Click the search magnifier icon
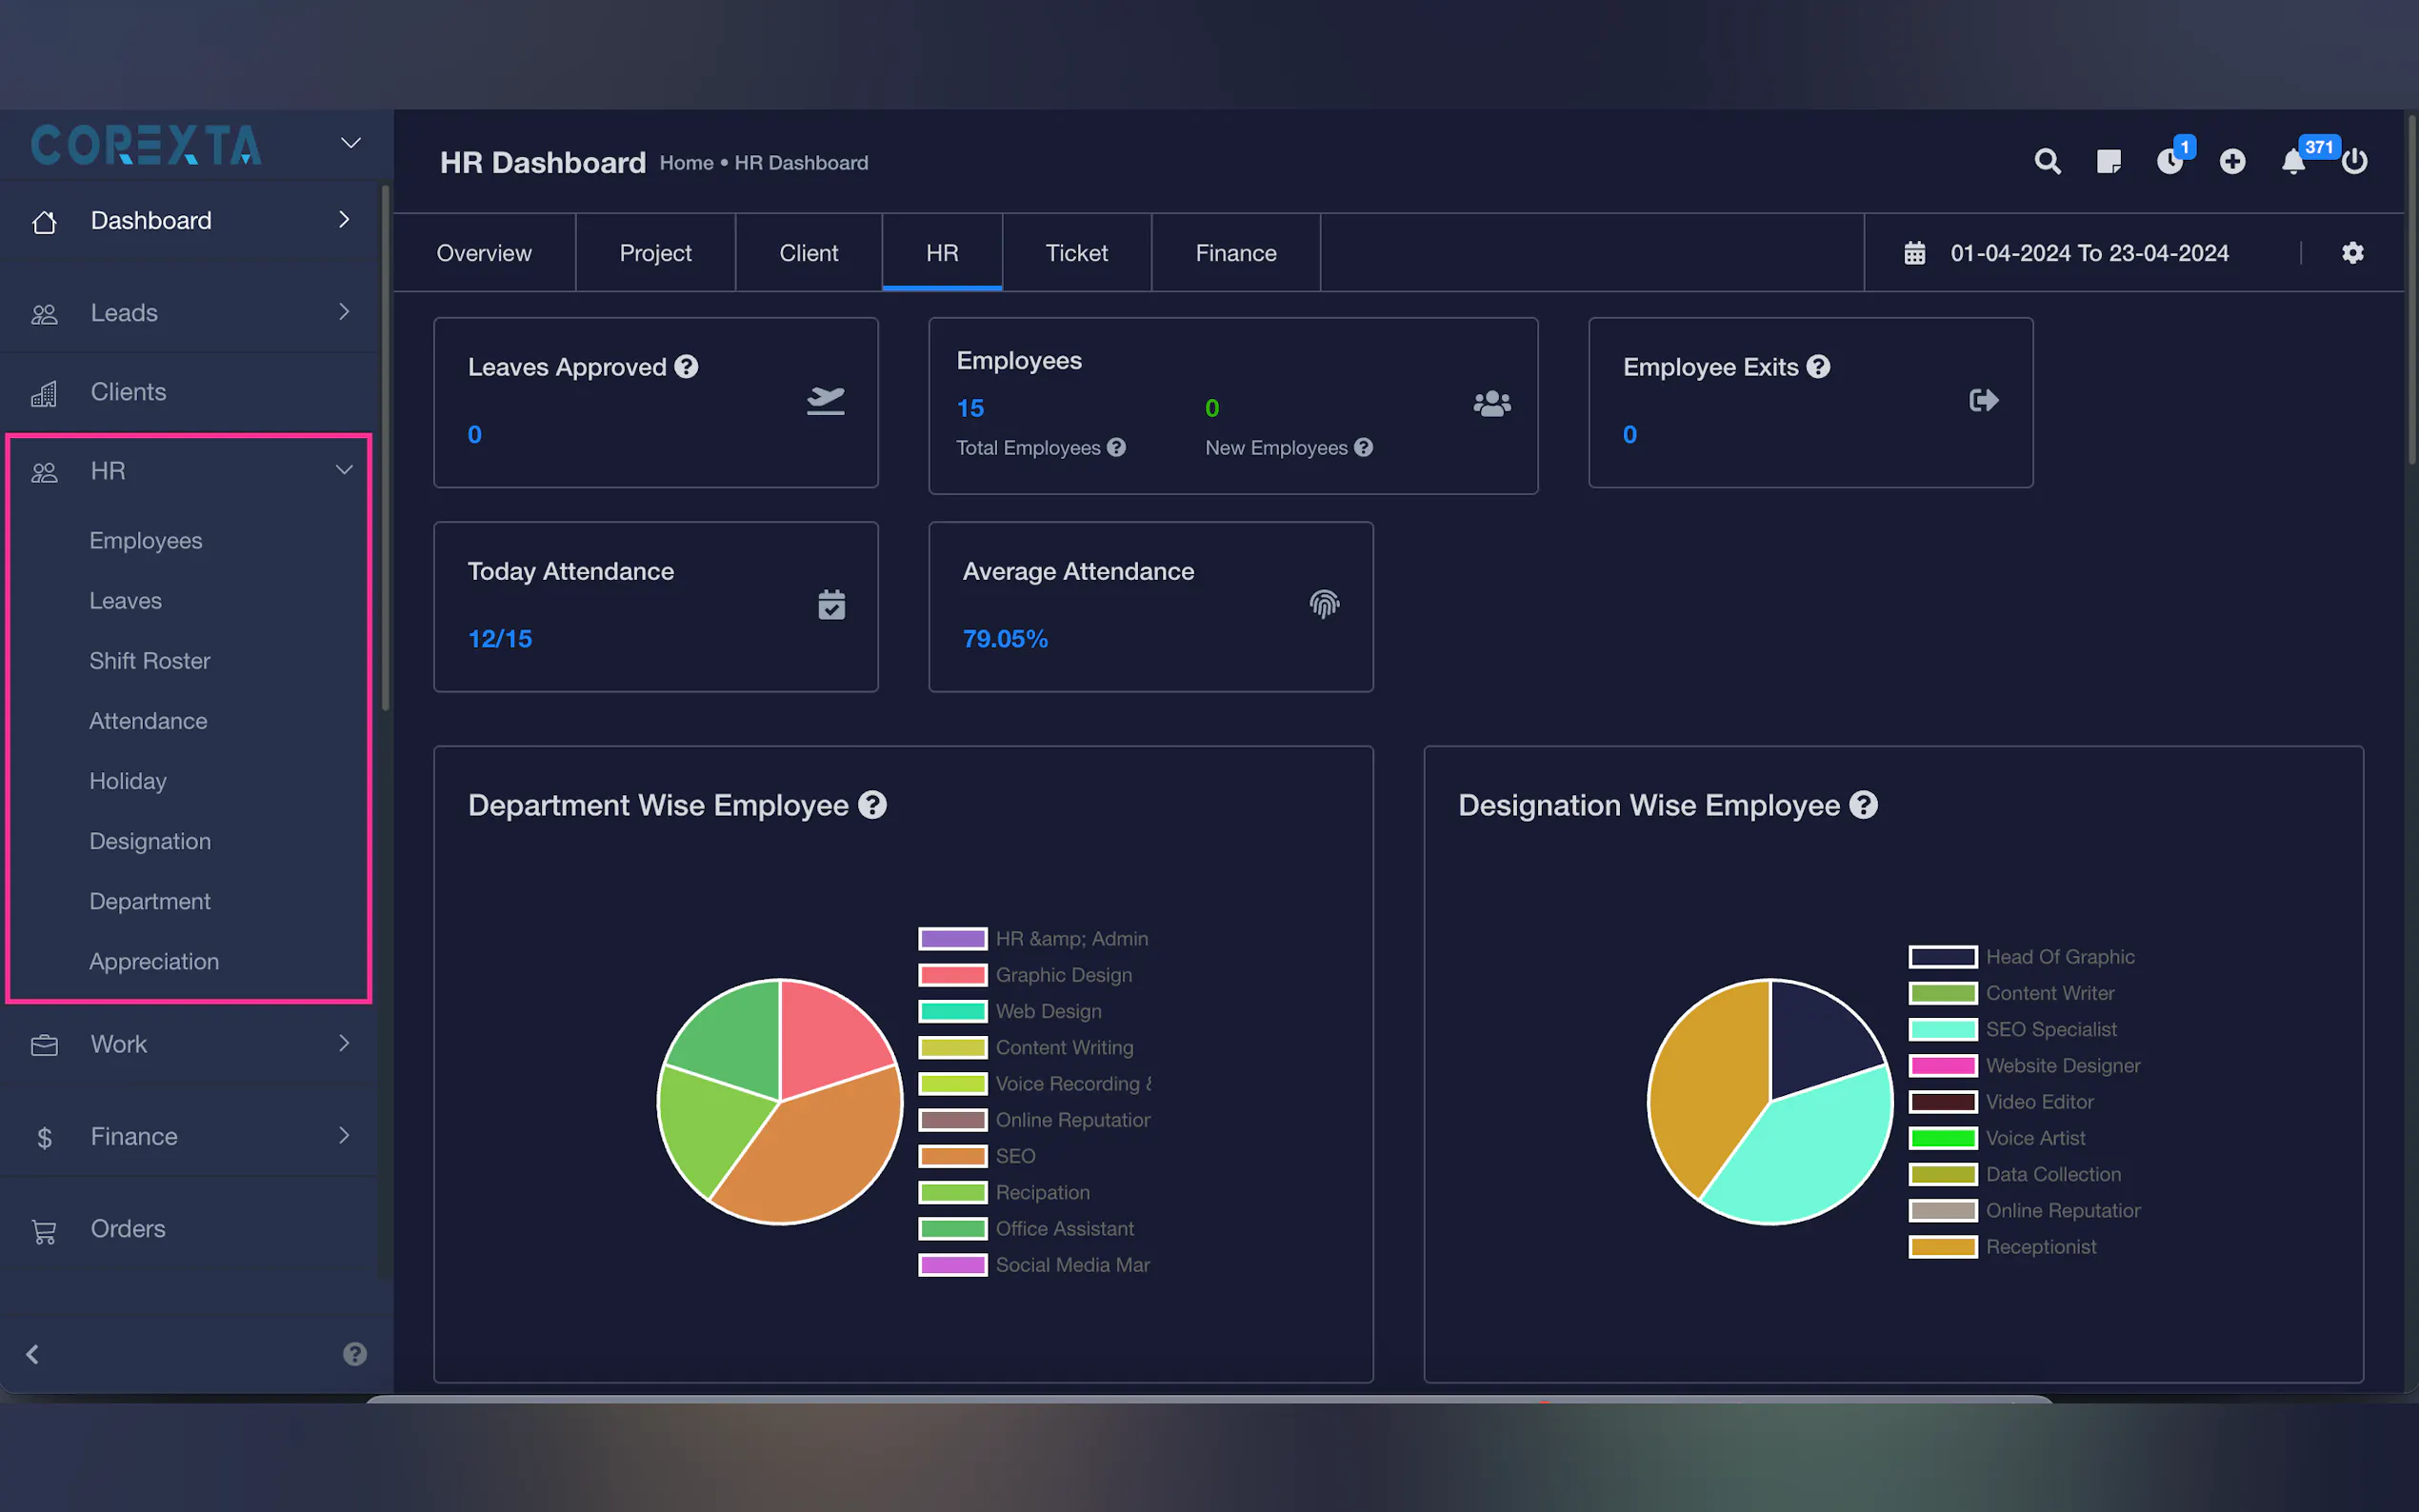 [2047, 161]
